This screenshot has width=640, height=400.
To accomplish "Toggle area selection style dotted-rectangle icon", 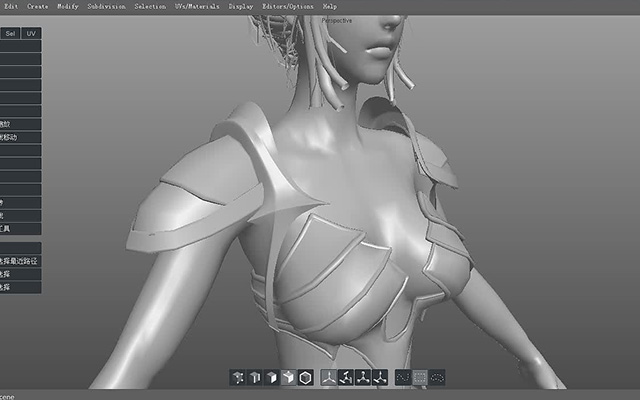I will pyautogui.click(x=420, y=378).
